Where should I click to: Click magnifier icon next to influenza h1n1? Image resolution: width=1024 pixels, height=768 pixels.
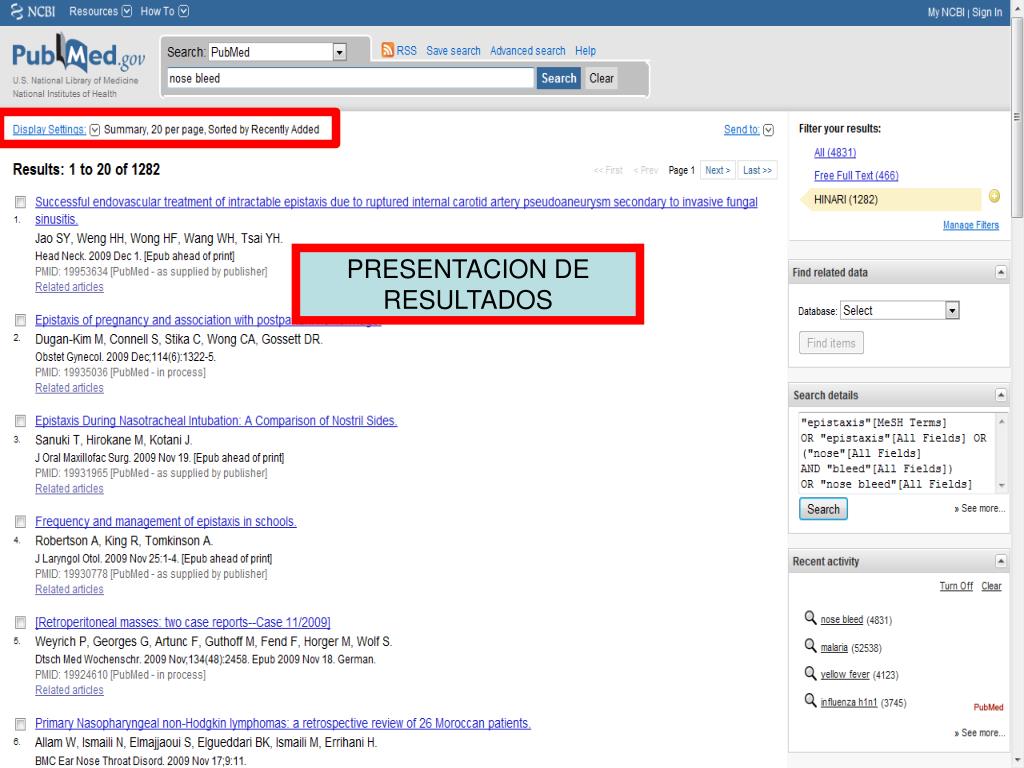[810, 700]
